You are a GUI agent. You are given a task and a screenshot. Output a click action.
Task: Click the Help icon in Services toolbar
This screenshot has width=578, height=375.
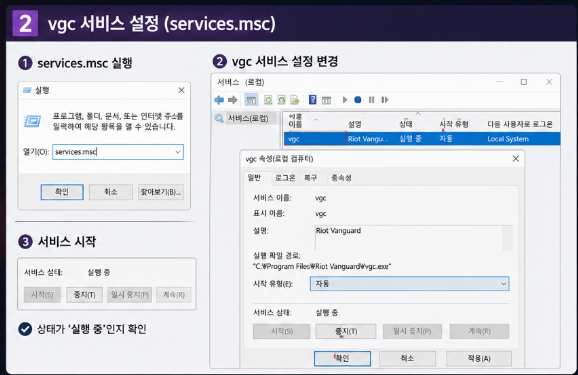(x=313, y=100)
